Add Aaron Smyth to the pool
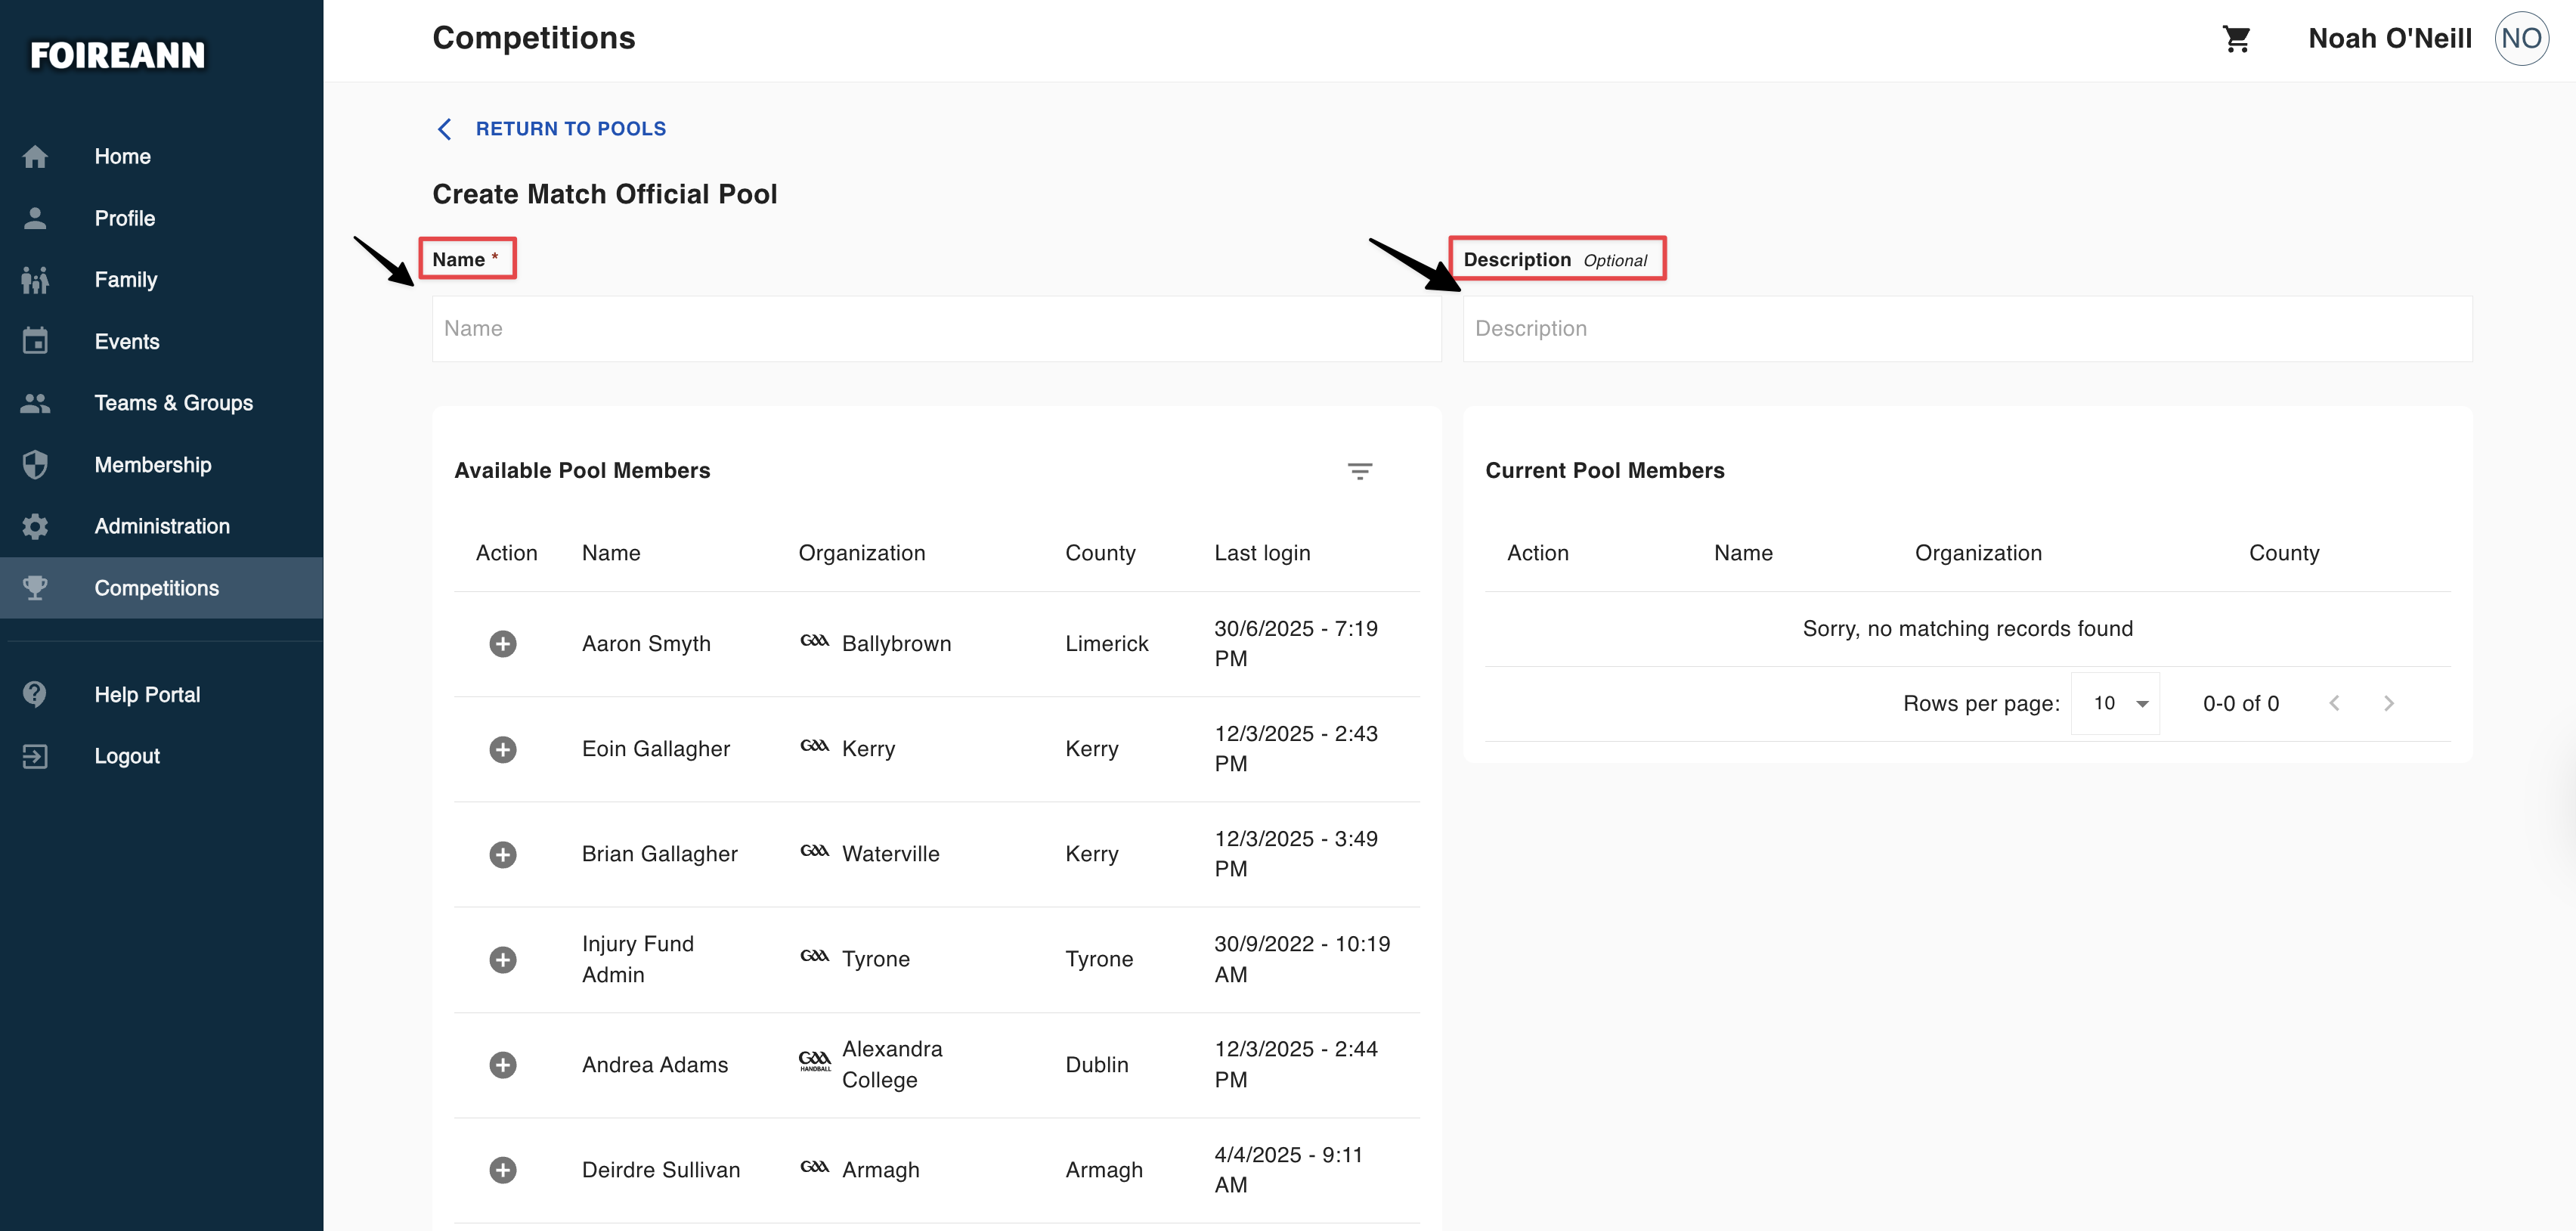Screen dimensions: 2576x1231 [503, 644]
